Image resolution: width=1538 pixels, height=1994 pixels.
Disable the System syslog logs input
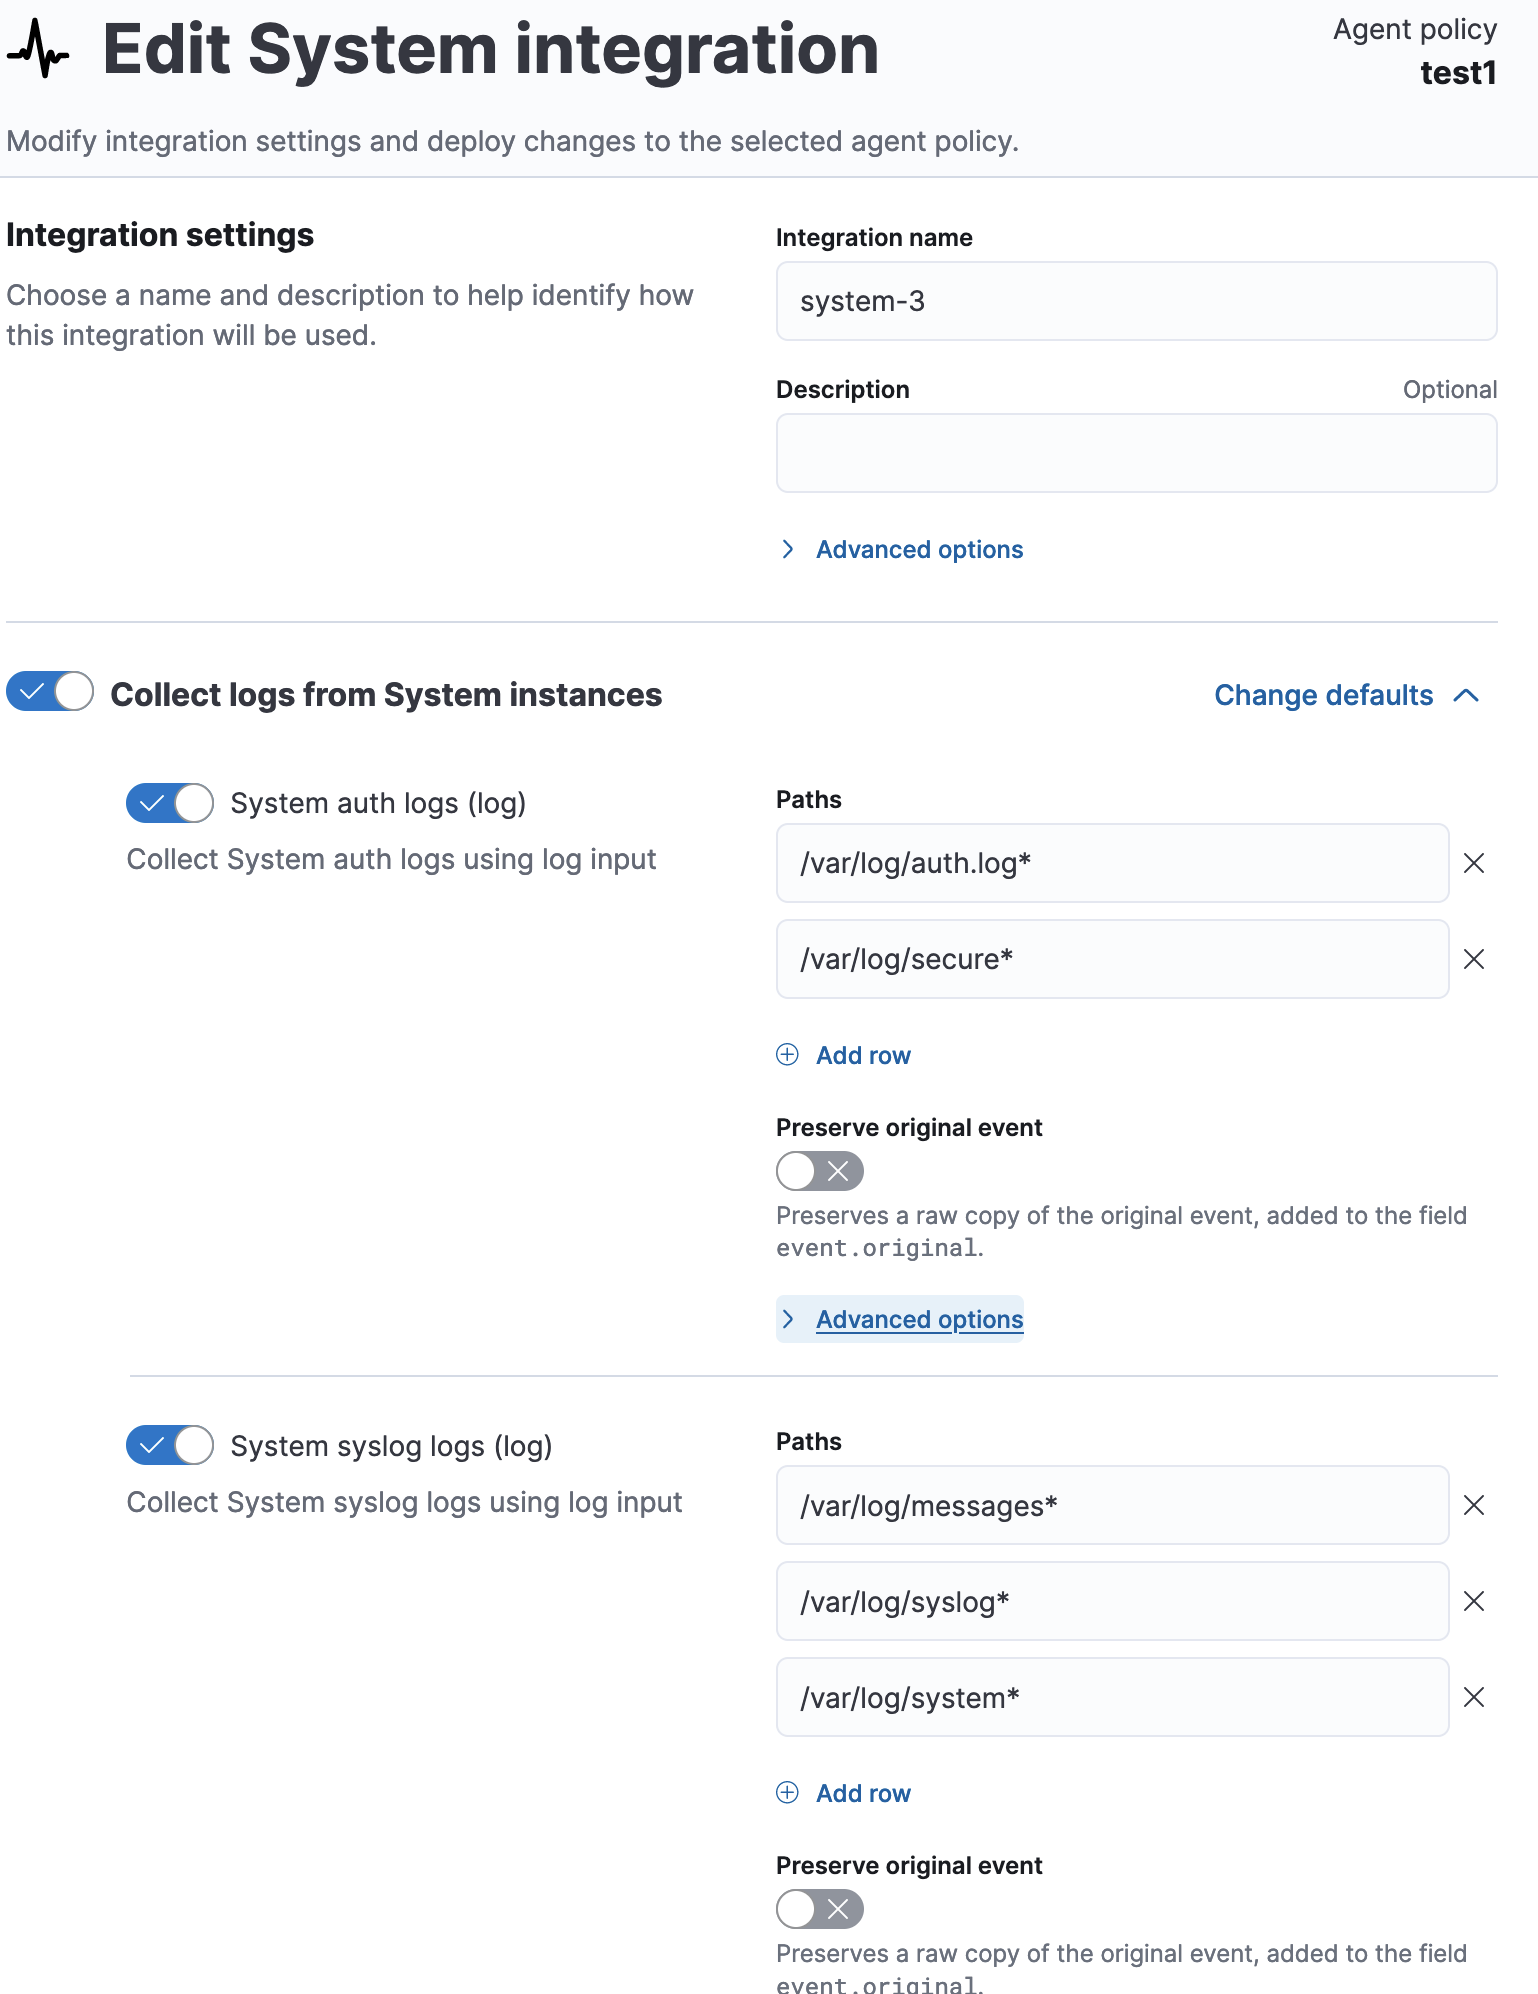169,1445
